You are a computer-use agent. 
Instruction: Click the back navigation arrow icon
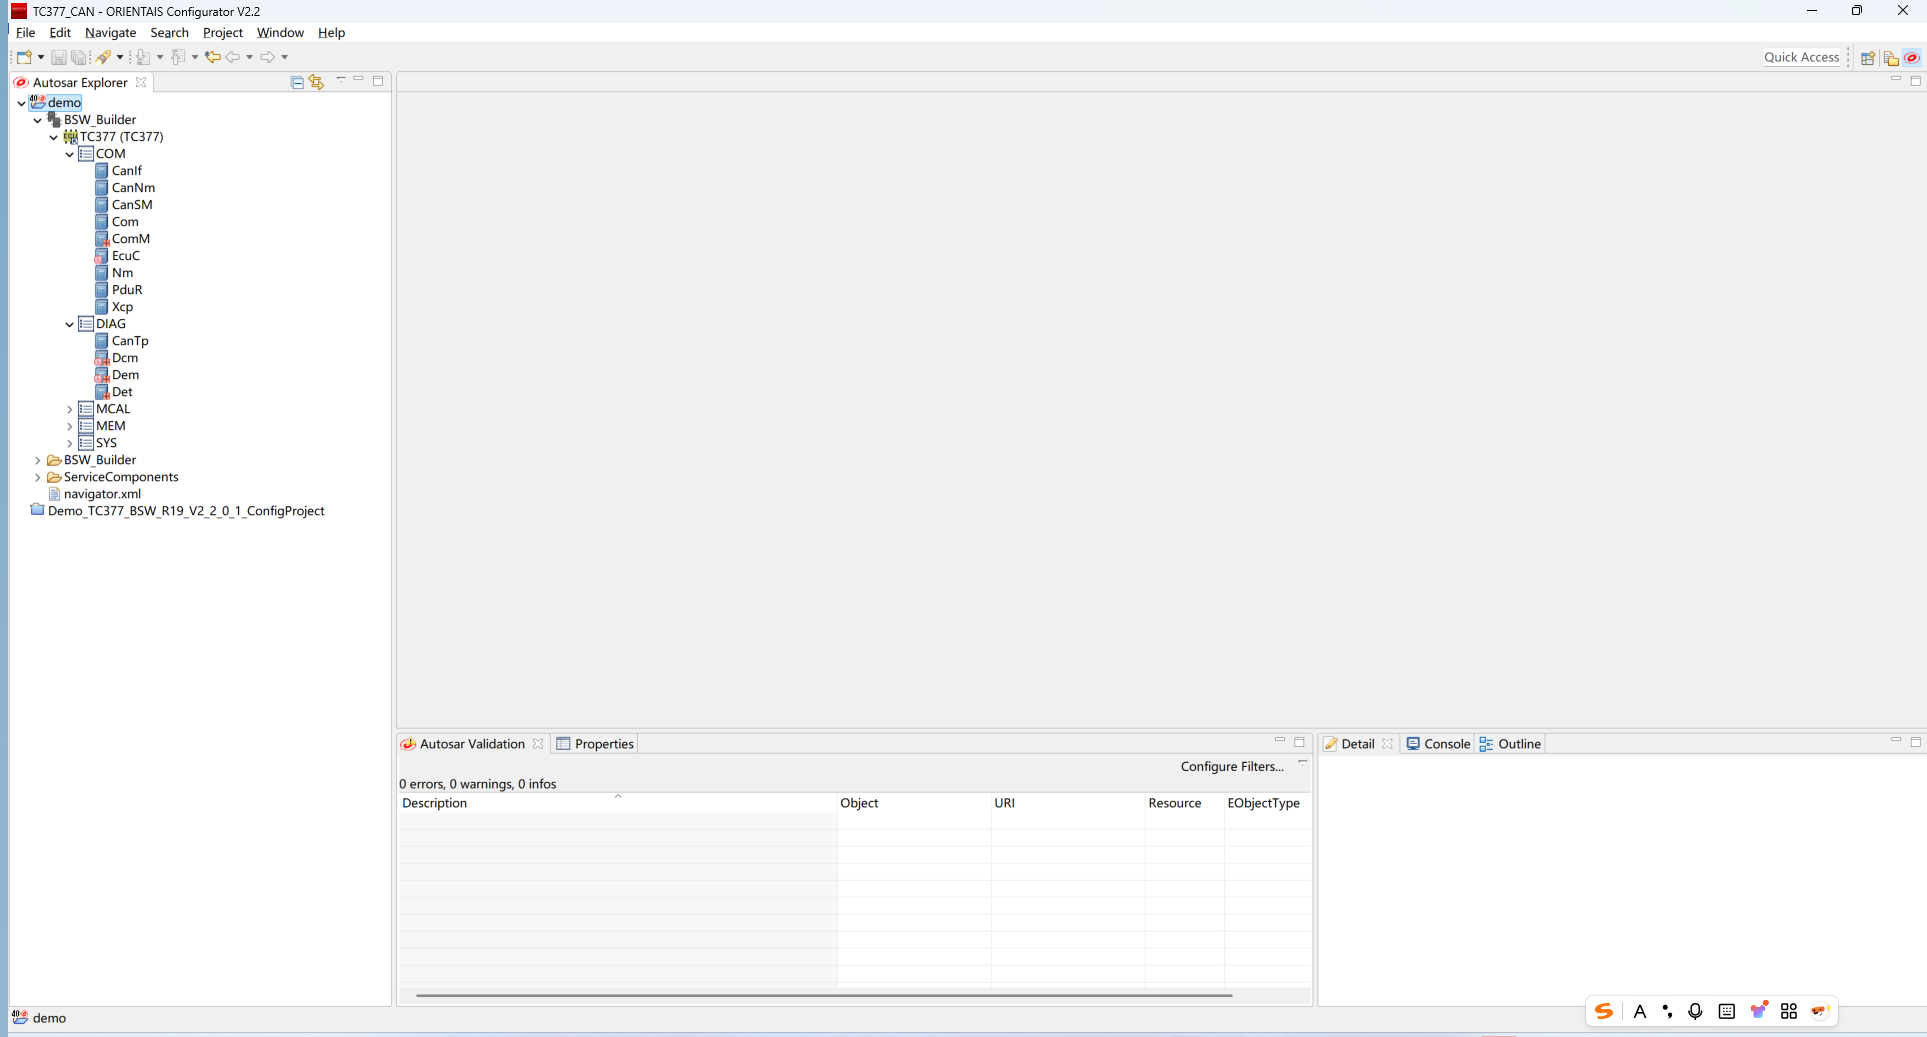233,57
